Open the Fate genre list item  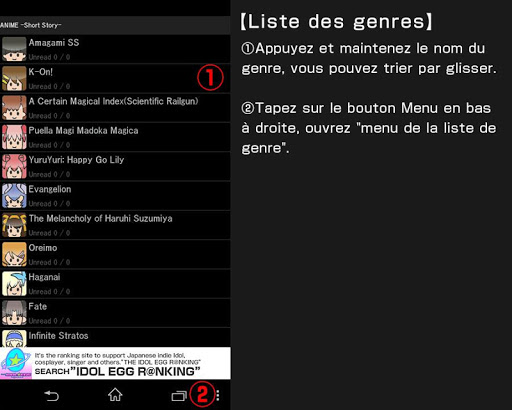(x=115, y=313)
